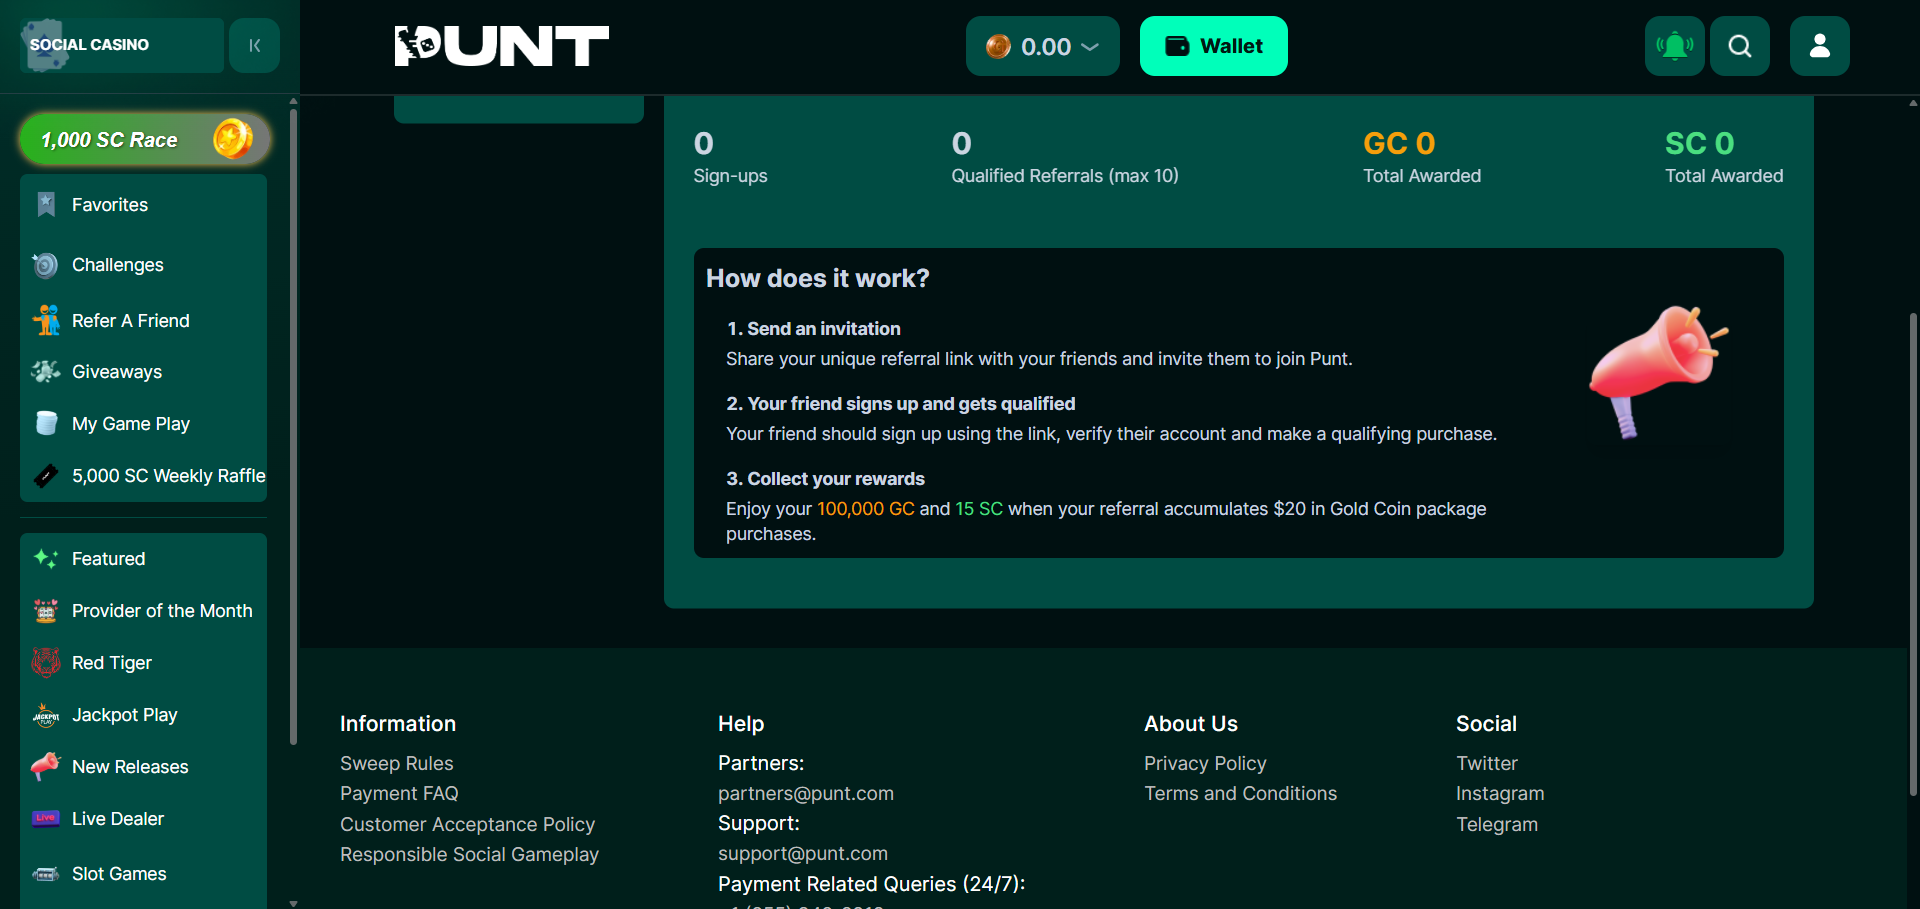Click the Jackpot Play logo icon
This screenshot has height=909, width=1920.
pos(46,715)
